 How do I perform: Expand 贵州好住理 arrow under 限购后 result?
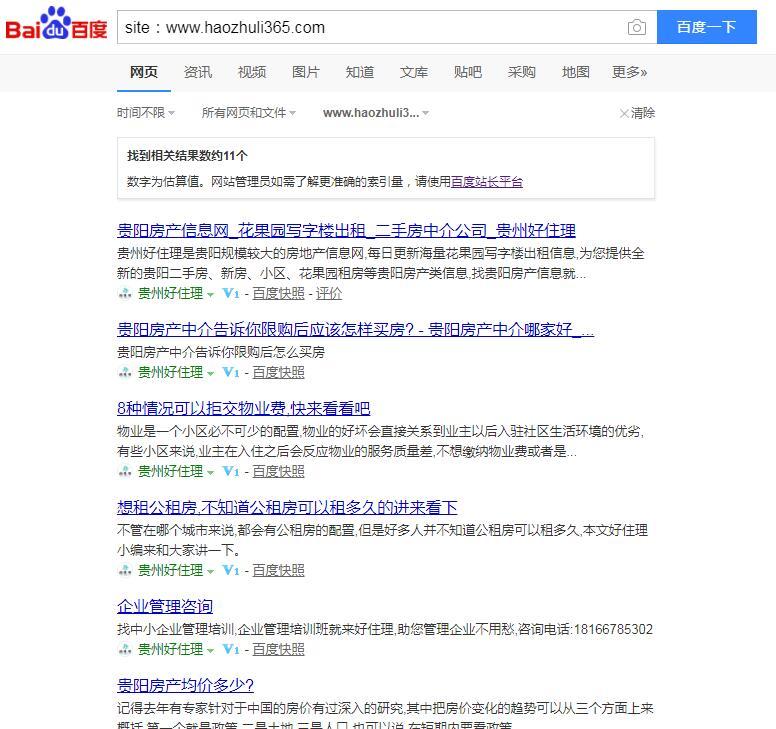(x=210, y=374)
